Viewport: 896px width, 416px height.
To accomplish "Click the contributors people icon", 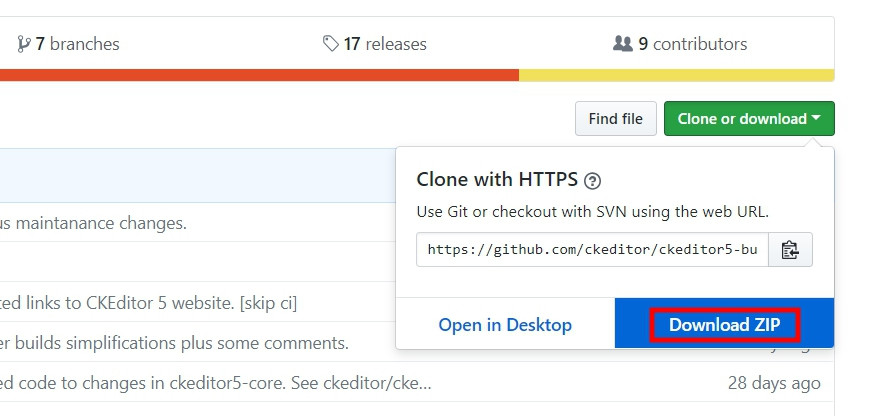I will pyautogui.click(x=622, y=43).
